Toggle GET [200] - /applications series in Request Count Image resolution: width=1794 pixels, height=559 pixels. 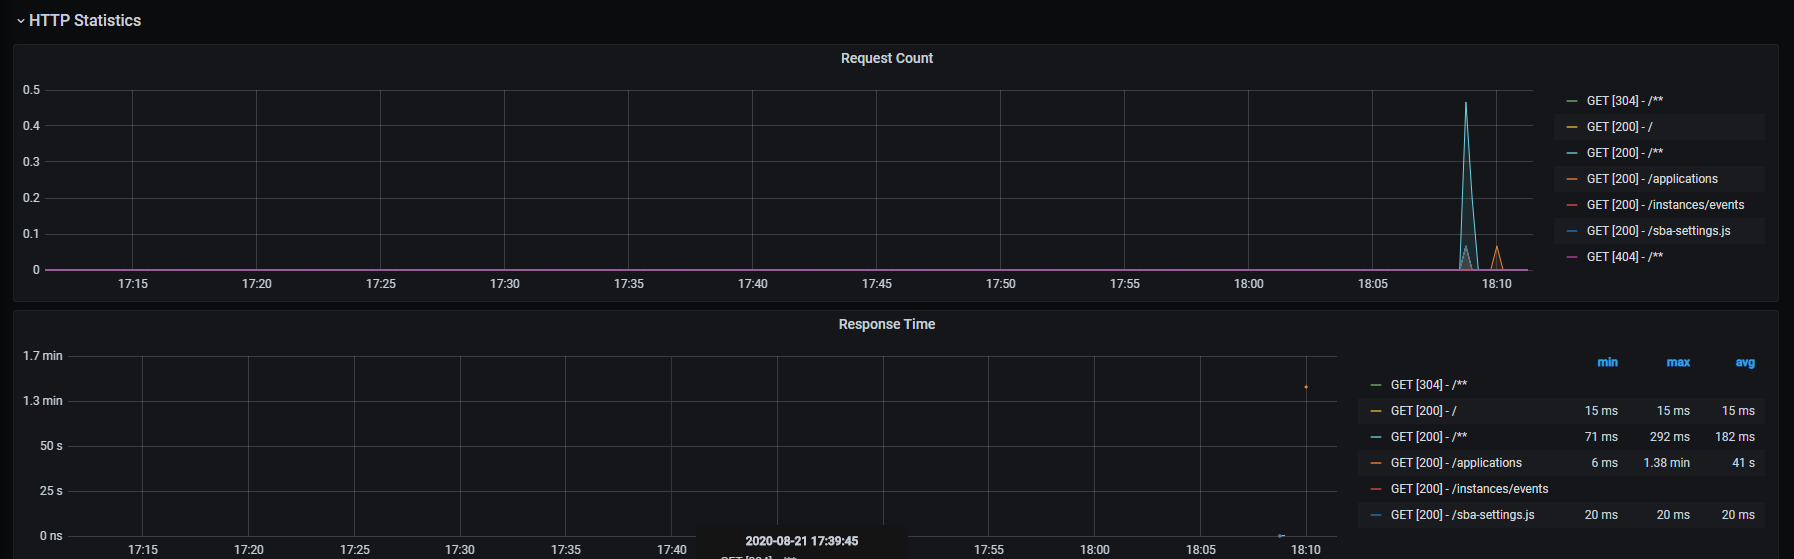1652,179
